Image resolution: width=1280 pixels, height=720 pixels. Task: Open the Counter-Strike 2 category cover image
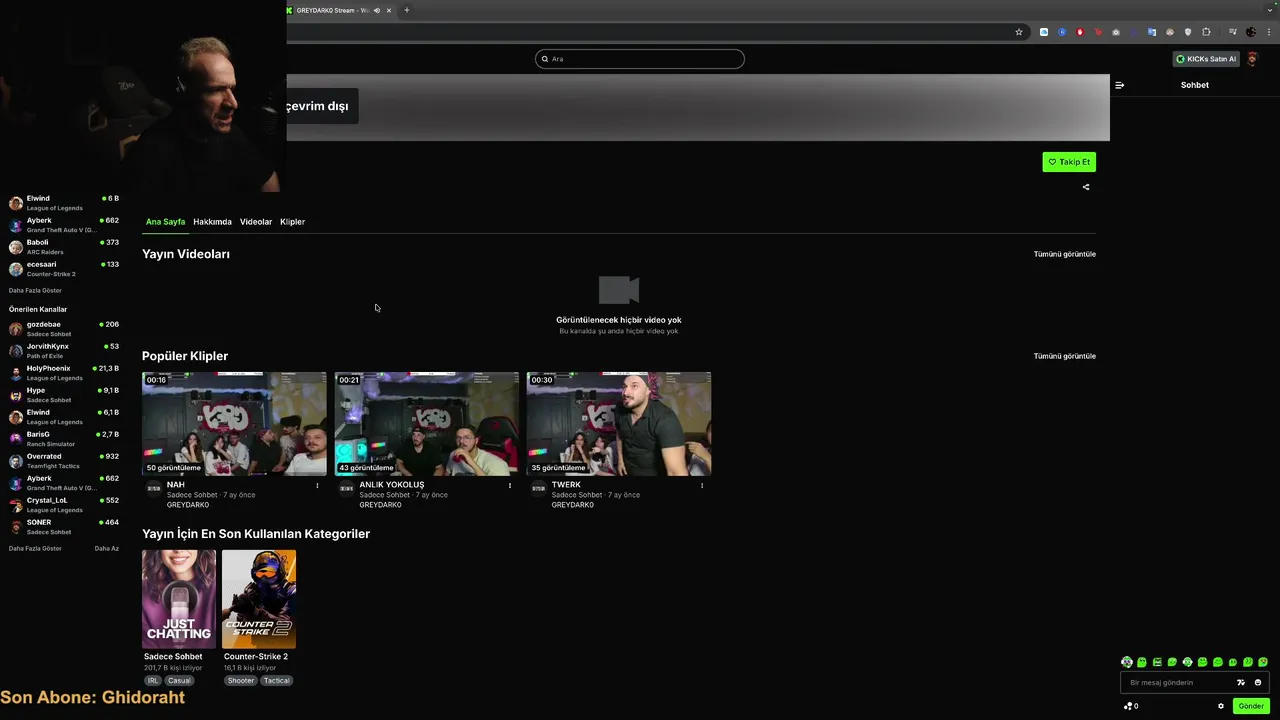pos(259,599)
